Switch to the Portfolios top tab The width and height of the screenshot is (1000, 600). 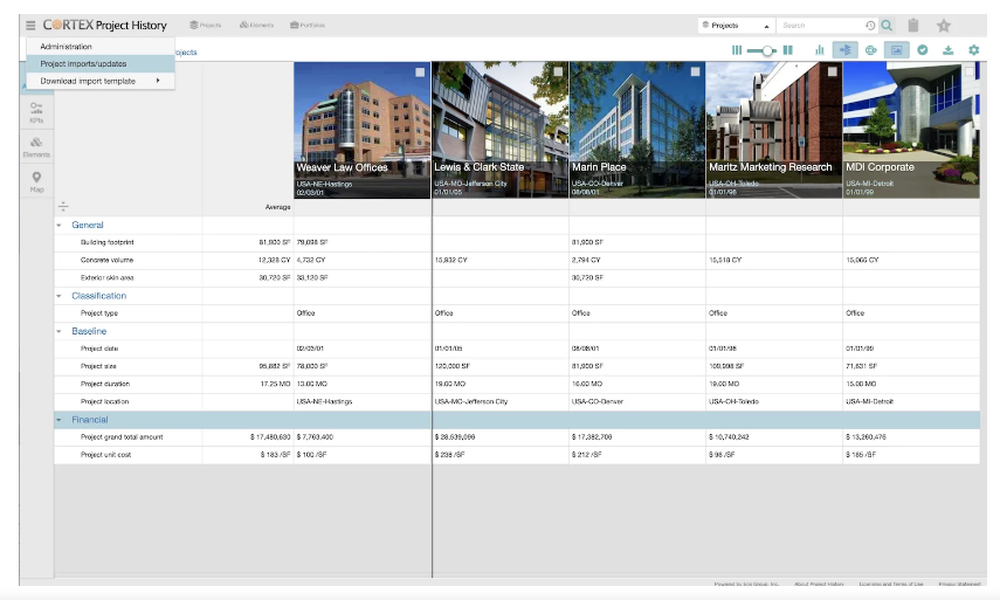click(x=307, y=26)
